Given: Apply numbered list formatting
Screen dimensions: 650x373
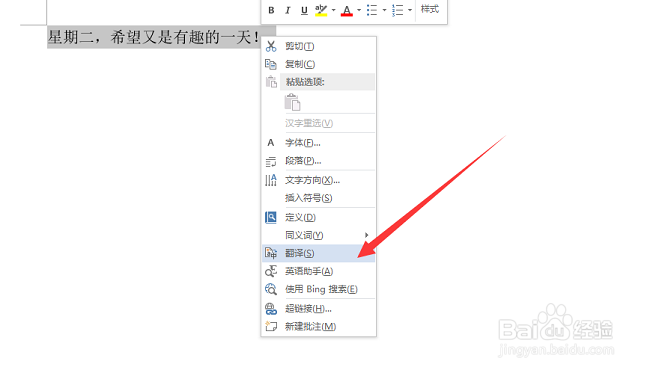Looking at the screenshot, I should (x=398, y=10).
